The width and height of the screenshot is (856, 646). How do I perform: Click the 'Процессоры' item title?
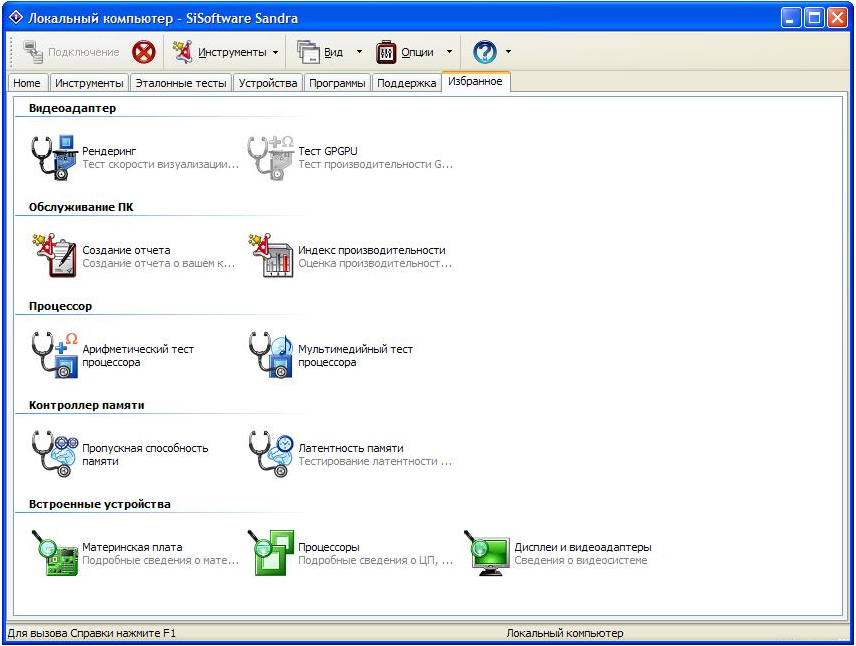pos(329,547)
